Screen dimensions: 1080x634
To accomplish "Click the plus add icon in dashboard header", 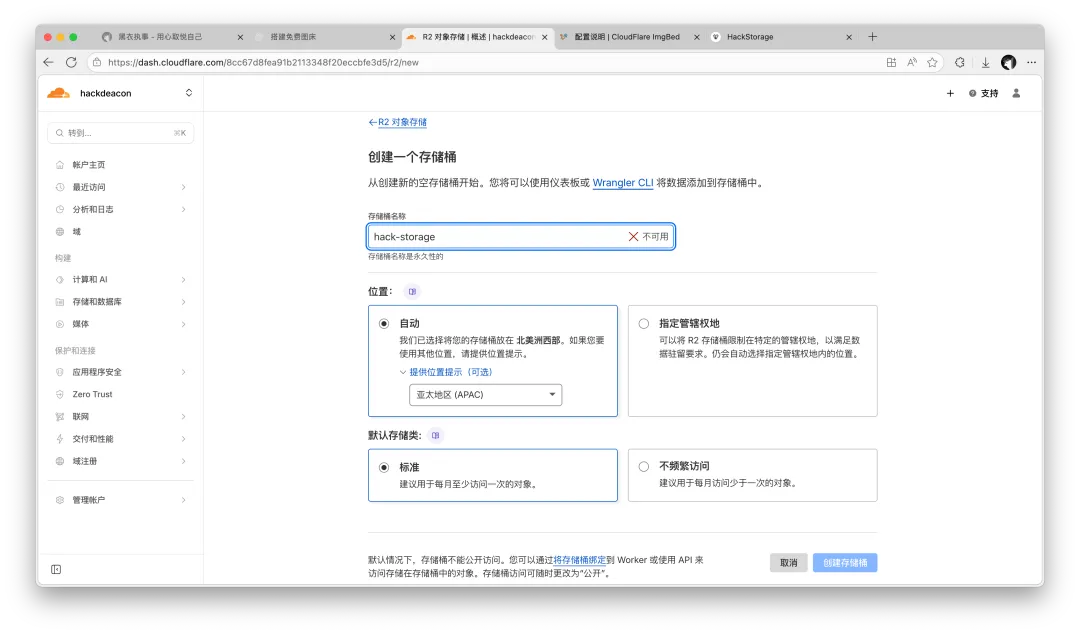I will tap(951, 93).
